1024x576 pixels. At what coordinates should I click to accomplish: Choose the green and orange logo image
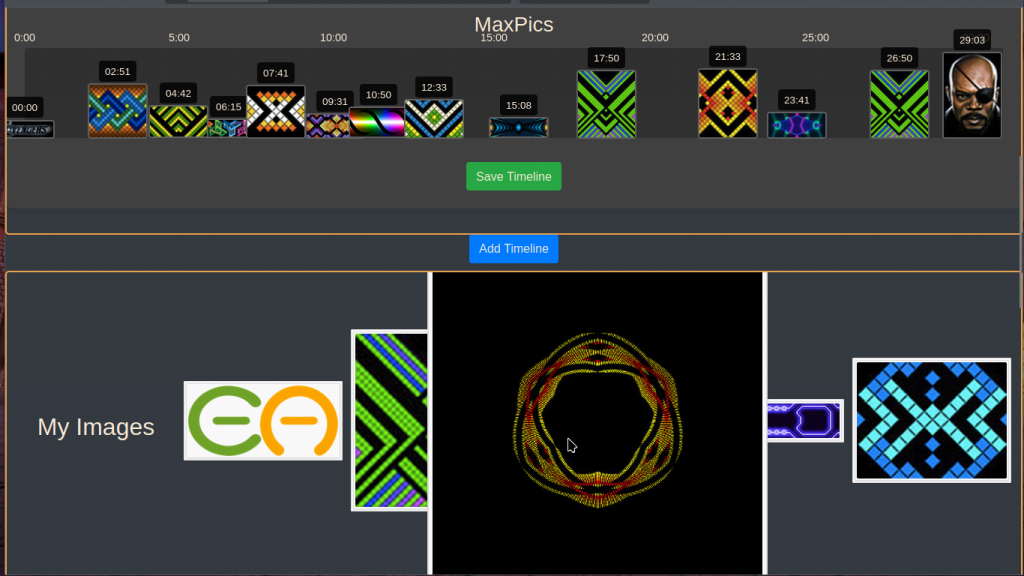263,421
